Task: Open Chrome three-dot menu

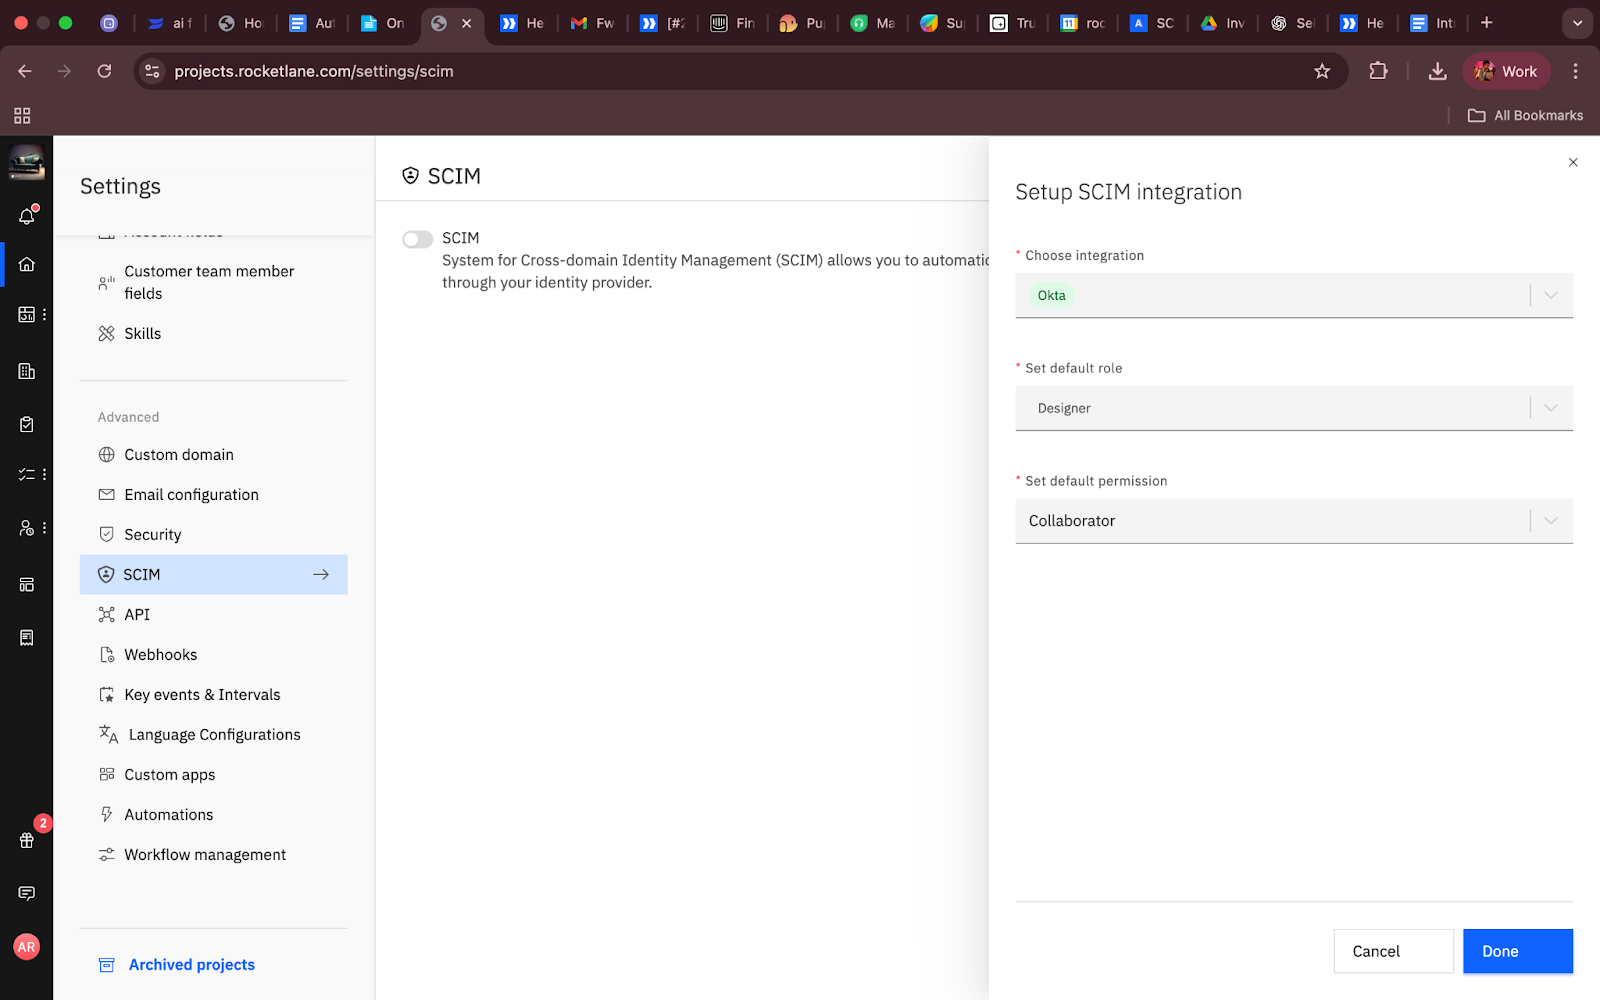Action: [x=1575, y=71]
